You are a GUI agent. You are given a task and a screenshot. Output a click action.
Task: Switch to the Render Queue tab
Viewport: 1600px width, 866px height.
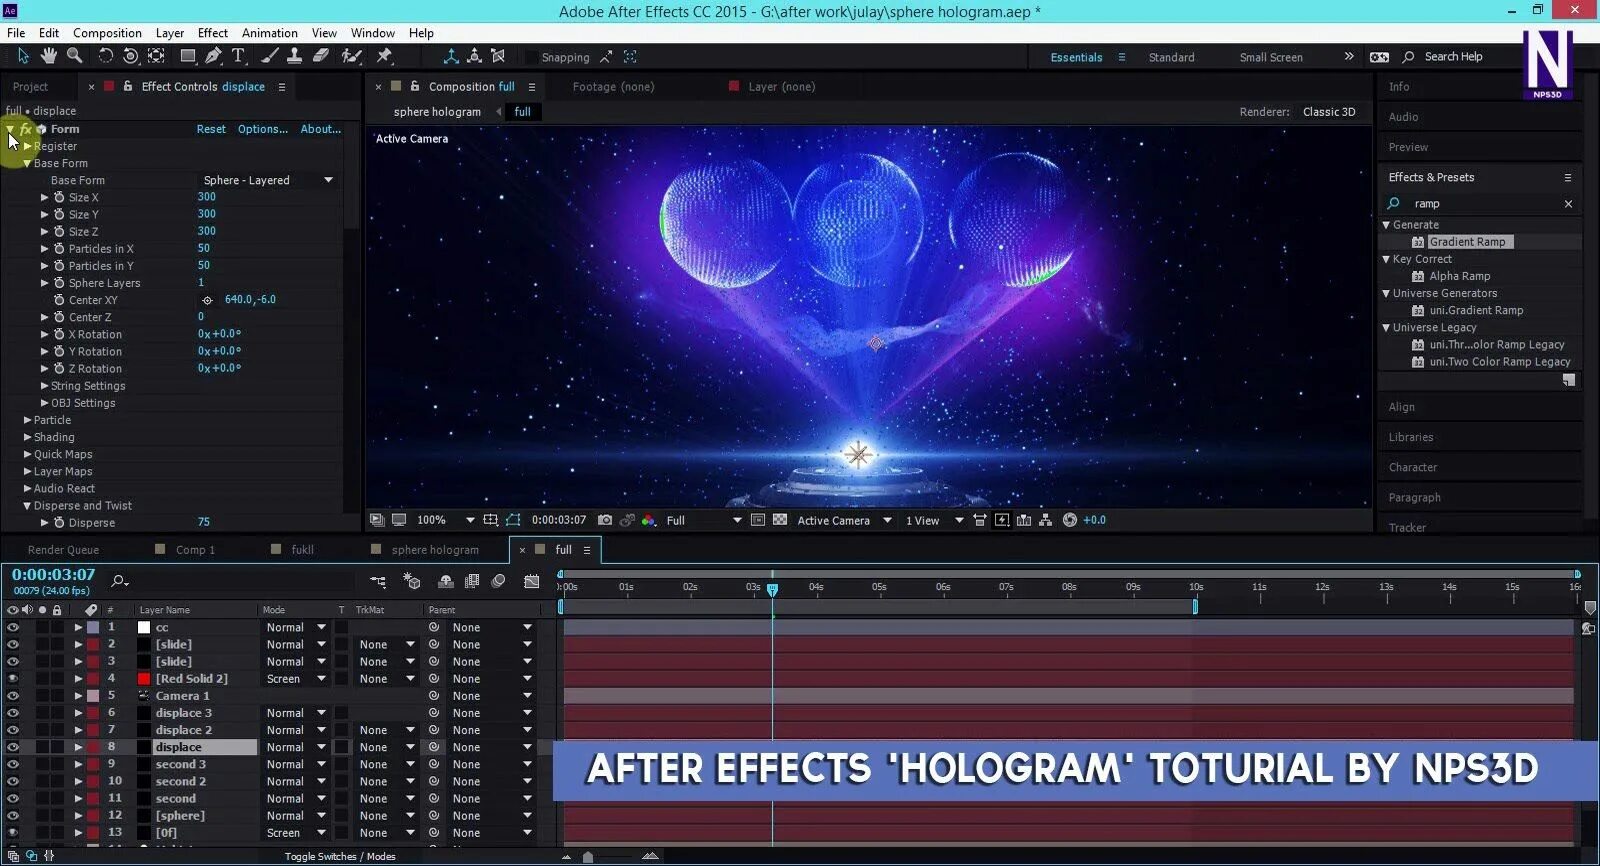coord(63,550)
